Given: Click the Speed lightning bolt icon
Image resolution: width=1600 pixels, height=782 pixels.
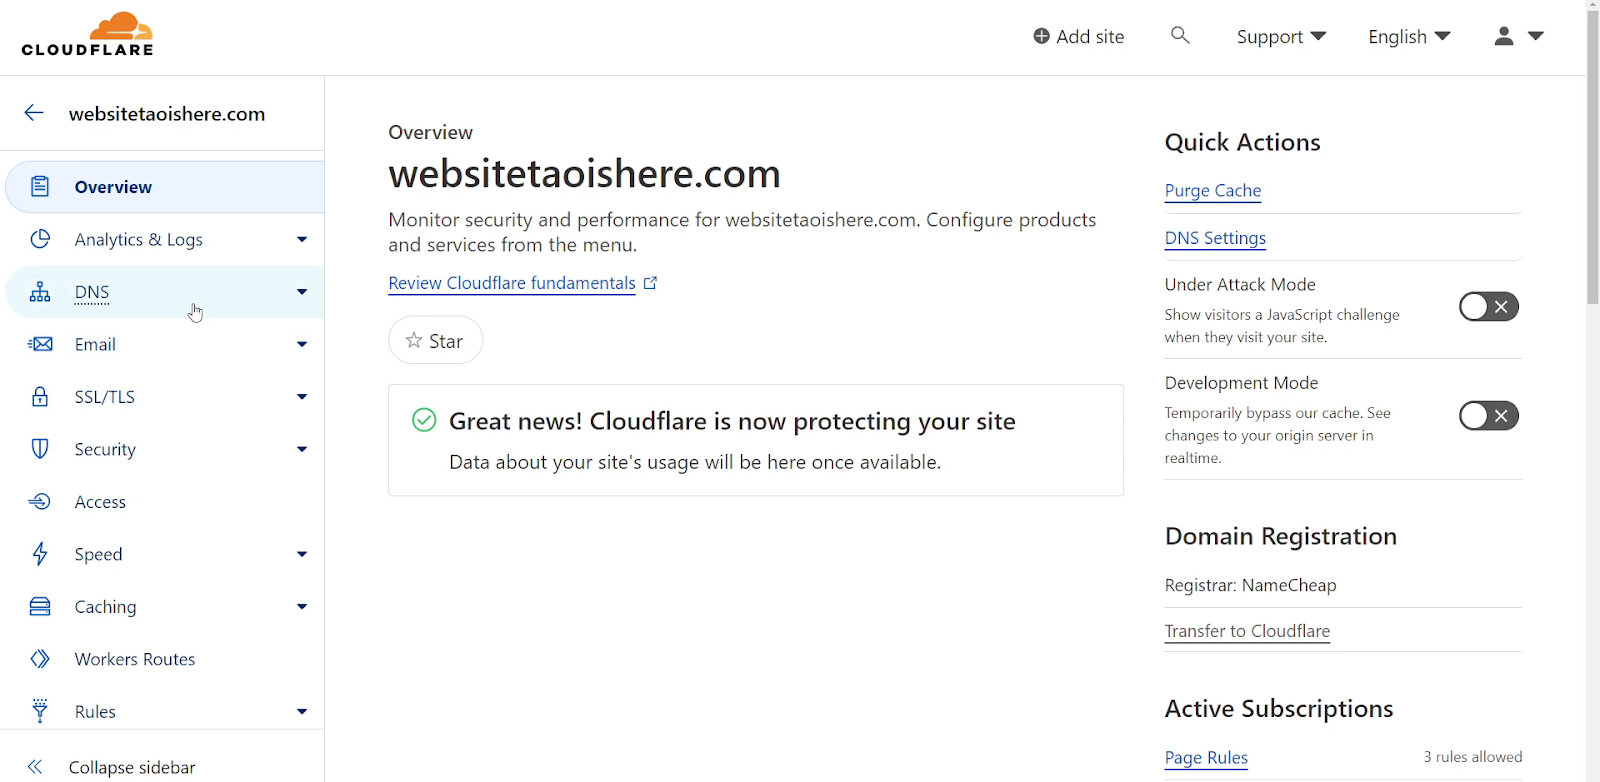Looking at the screenshot, I should (x=40, y=554).
